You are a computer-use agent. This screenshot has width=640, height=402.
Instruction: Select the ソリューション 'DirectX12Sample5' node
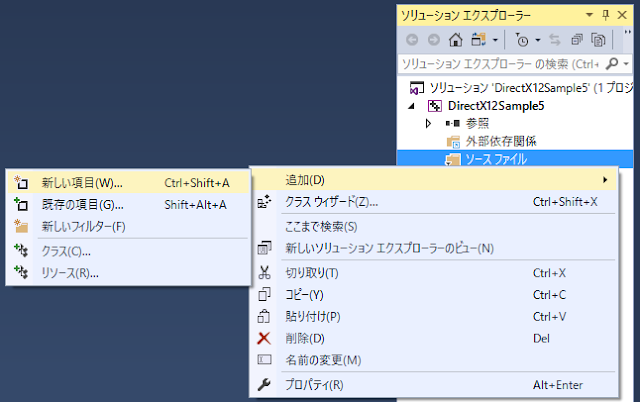(531, 88)
